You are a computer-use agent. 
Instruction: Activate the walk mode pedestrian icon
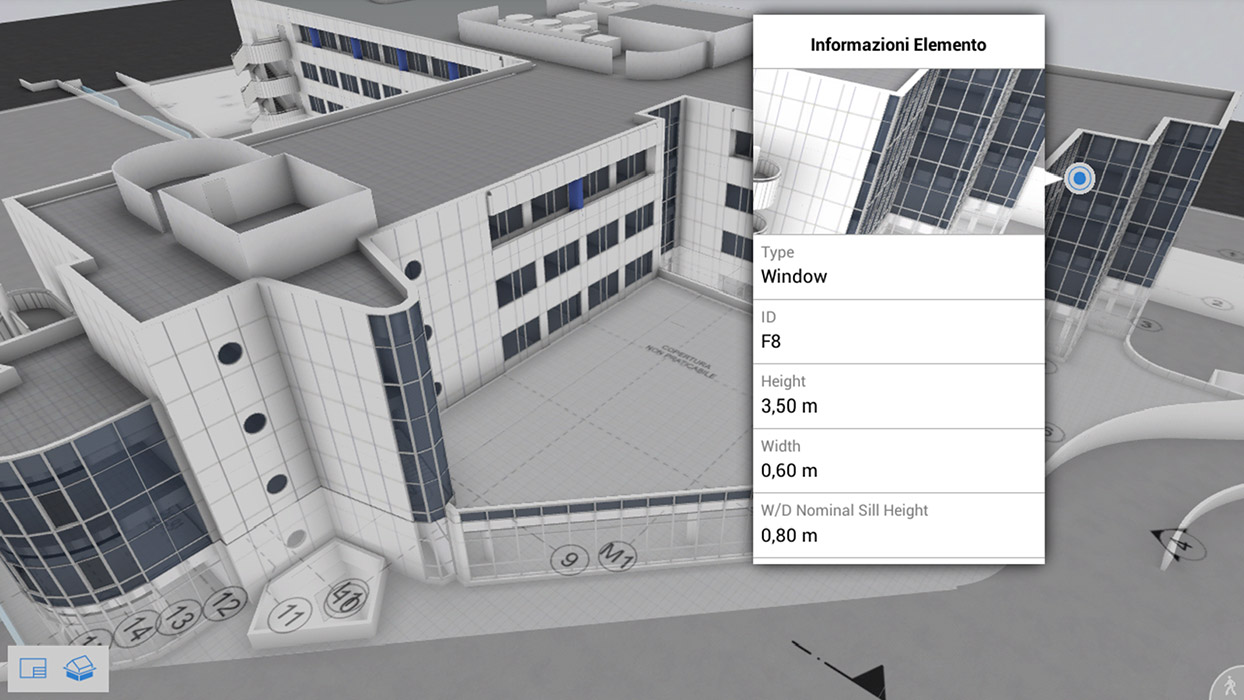[1228, 685]
